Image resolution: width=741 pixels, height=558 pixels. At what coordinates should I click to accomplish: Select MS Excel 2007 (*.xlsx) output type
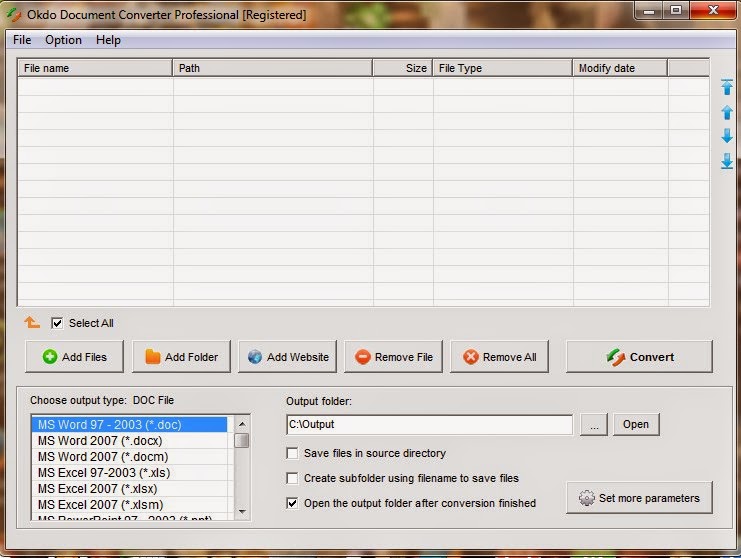tap(129, 489)
